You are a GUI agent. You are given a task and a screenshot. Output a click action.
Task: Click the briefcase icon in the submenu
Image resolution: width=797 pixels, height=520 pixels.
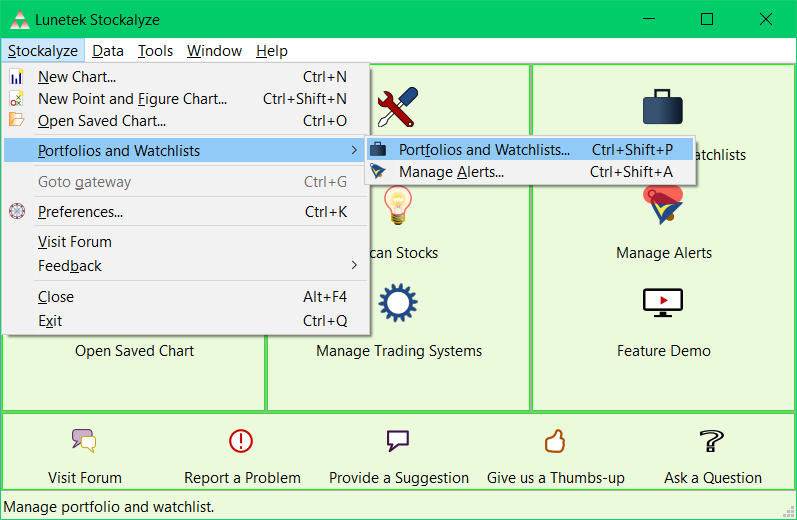[378, 150]
